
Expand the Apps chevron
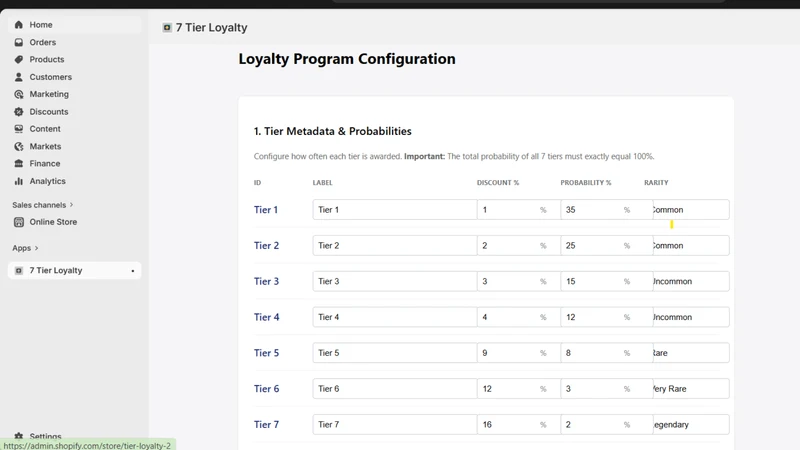[36, 248]
